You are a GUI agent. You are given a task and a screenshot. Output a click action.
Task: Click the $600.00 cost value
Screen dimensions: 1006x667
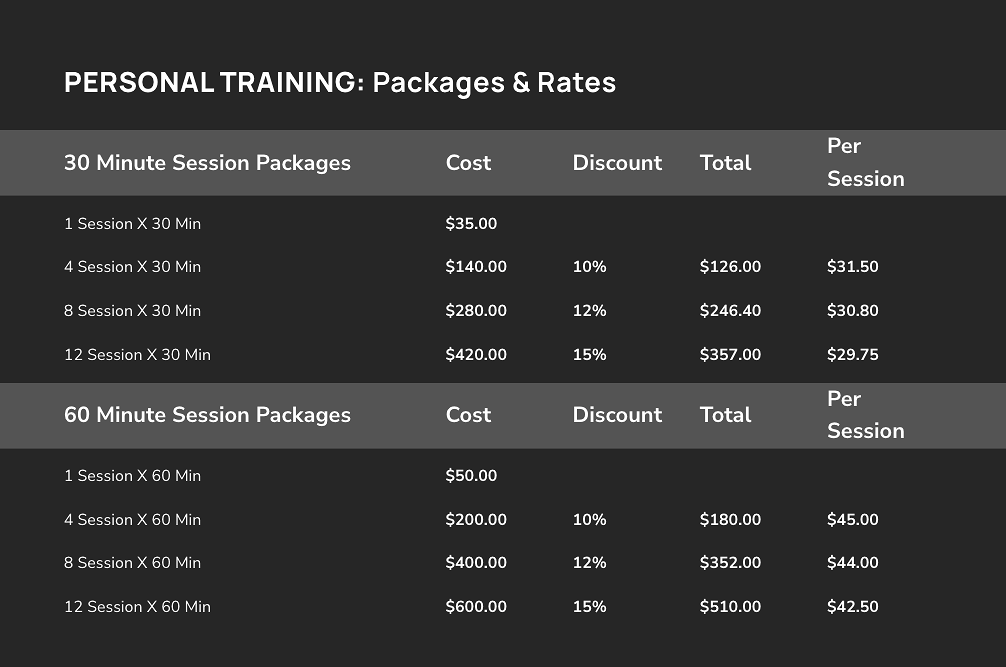[x=476, y=607]
